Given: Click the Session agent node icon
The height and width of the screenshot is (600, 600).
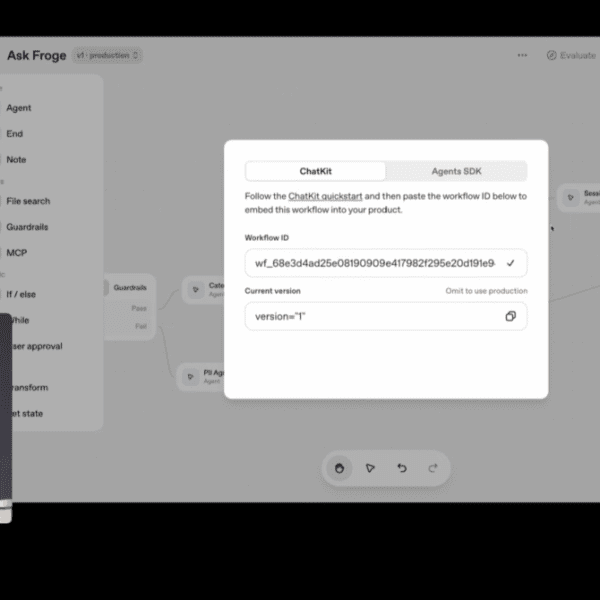Looking at the screenshot, I should tap(570, 198).
